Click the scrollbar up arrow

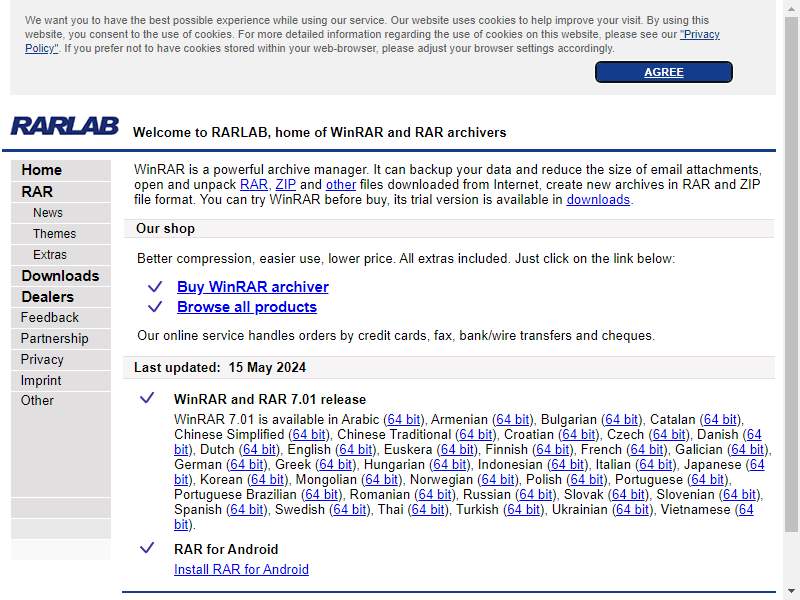pyautogui.click(x=791, y=8)
